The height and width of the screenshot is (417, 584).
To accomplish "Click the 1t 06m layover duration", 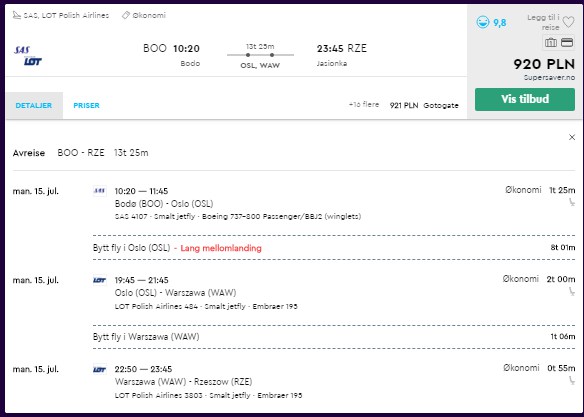I will click(x=563, y=337).
